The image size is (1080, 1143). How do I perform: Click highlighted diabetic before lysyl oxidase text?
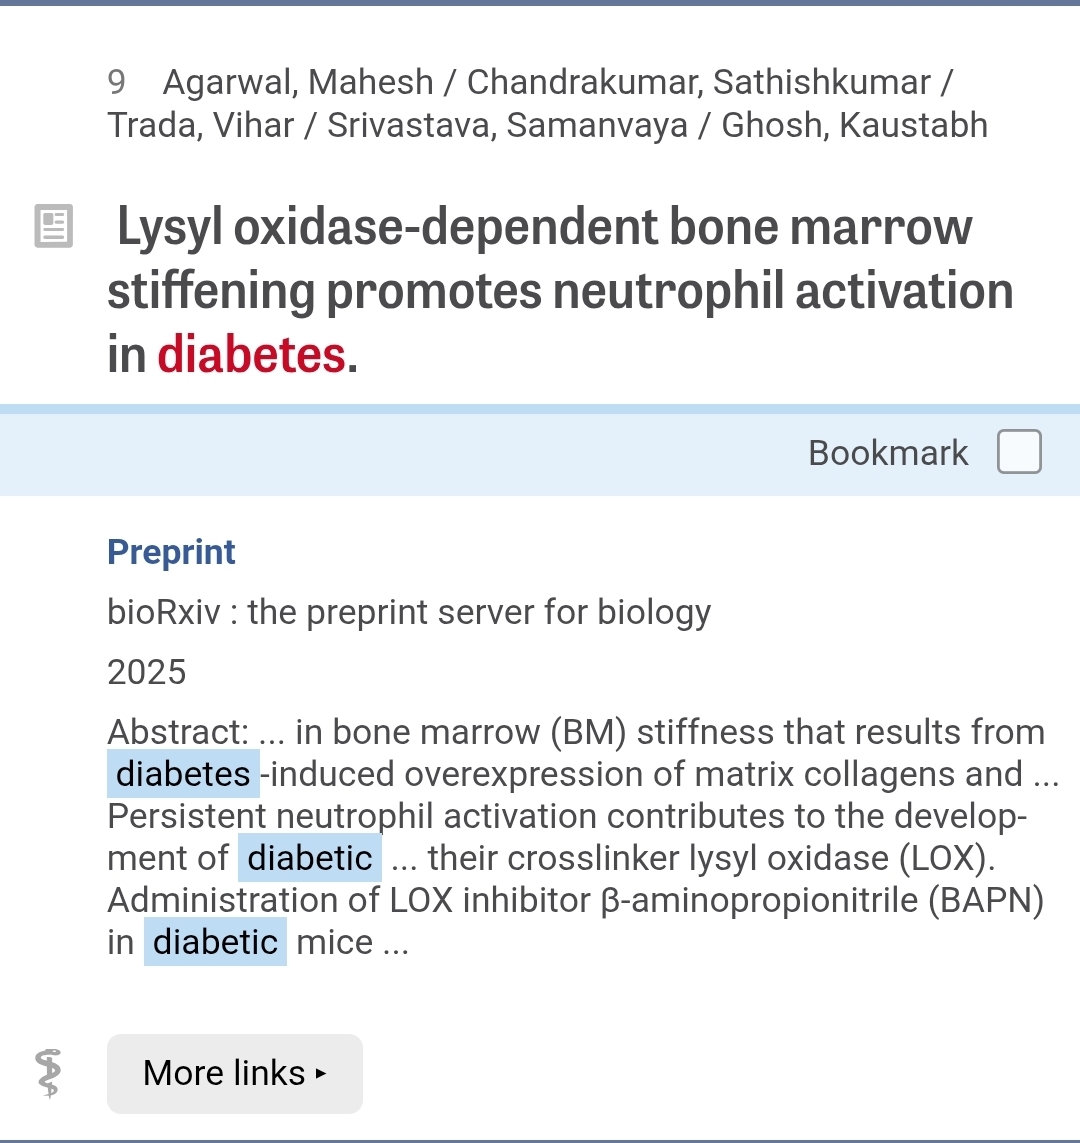click(310, 858)
